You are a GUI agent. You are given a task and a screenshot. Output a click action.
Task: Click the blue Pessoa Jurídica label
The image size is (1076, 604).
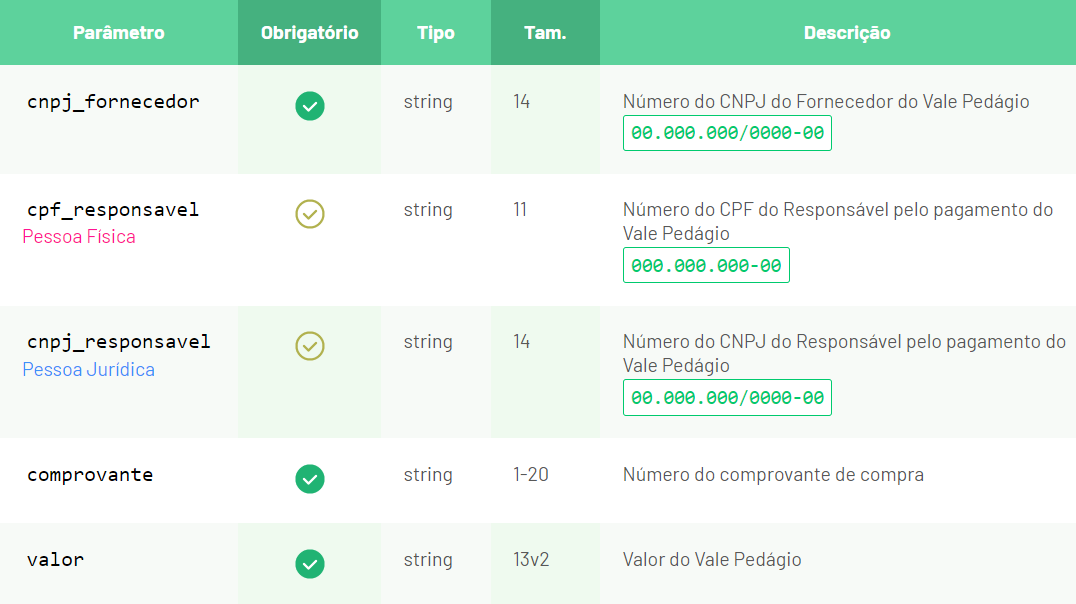click(x=89, y=369)
